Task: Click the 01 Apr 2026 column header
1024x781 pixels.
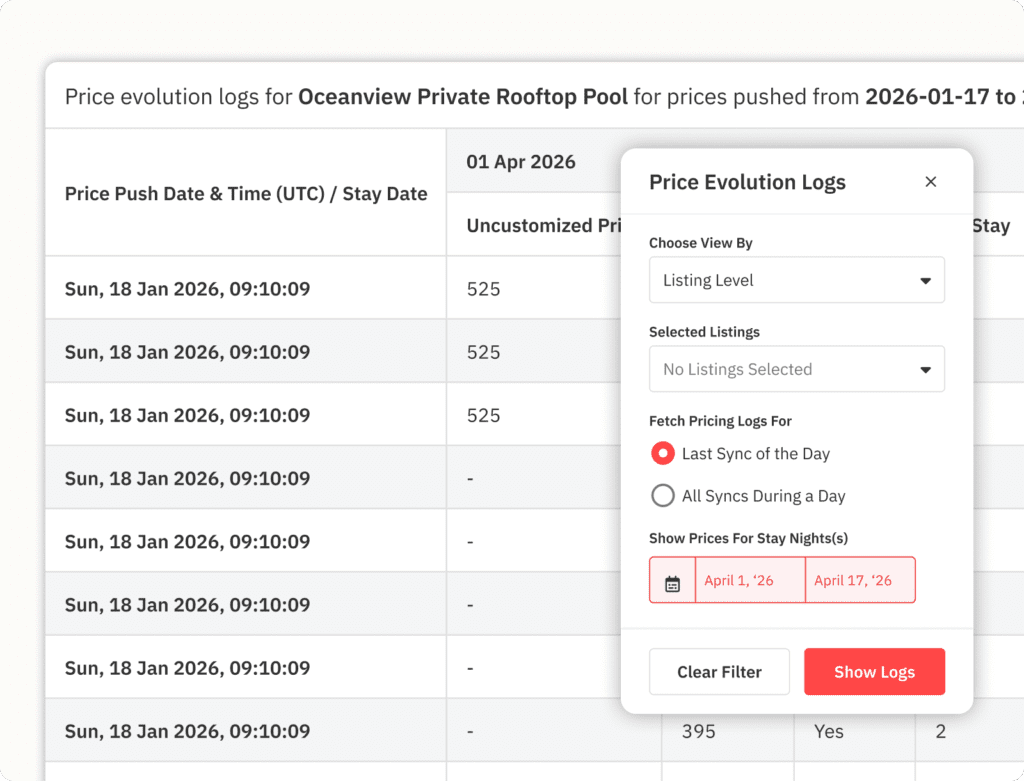Action: tap(520, 162)
